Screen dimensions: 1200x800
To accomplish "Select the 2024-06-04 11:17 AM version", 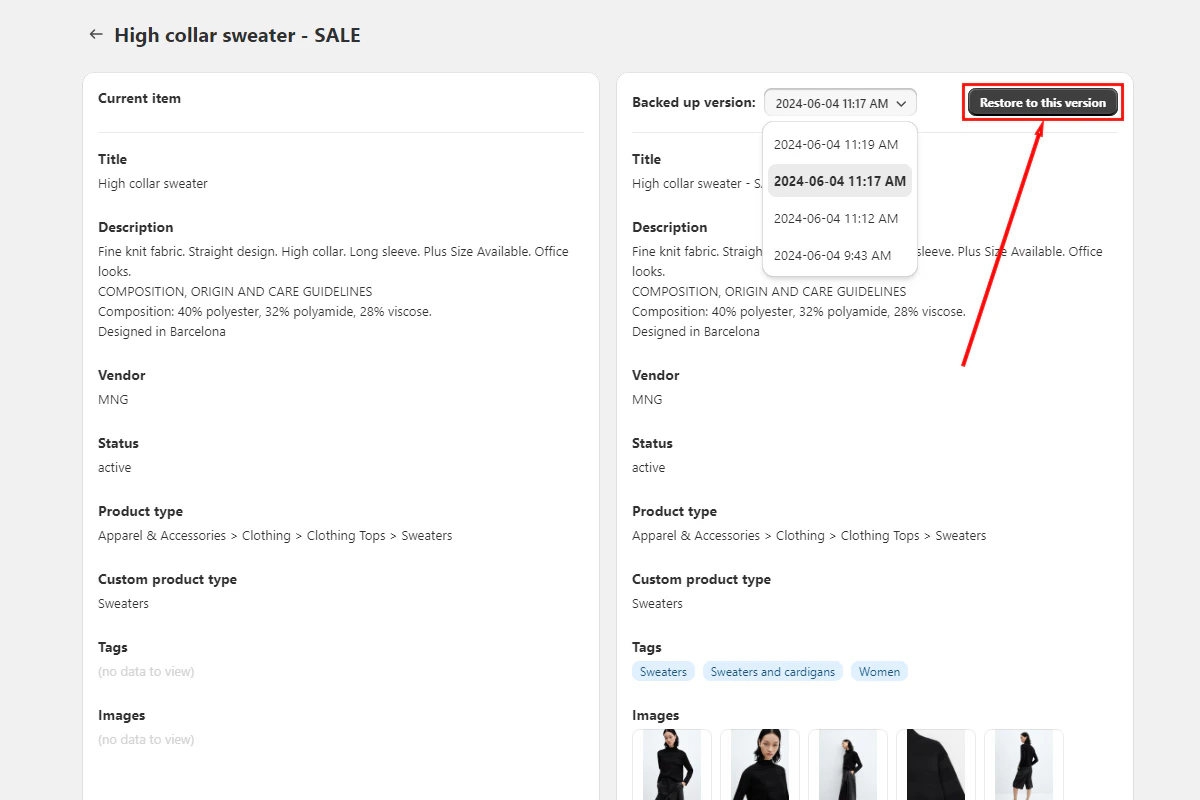I will click(839, 181).
